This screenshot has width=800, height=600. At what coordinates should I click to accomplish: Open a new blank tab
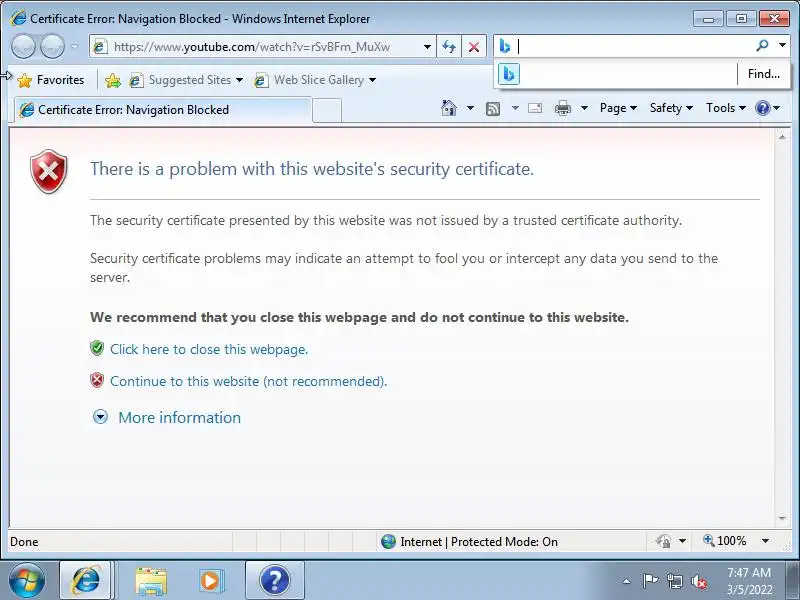[327, 110]
